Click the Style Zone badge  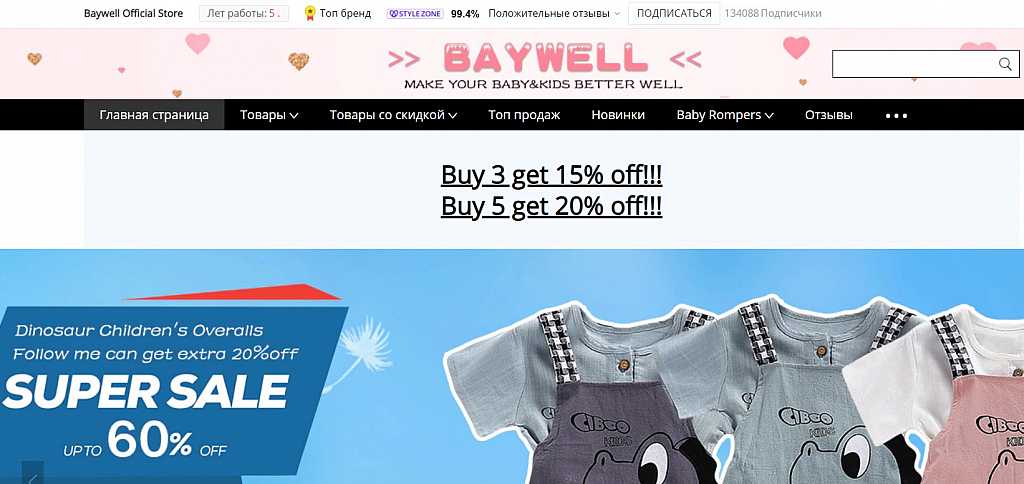(x=415, y=13)
